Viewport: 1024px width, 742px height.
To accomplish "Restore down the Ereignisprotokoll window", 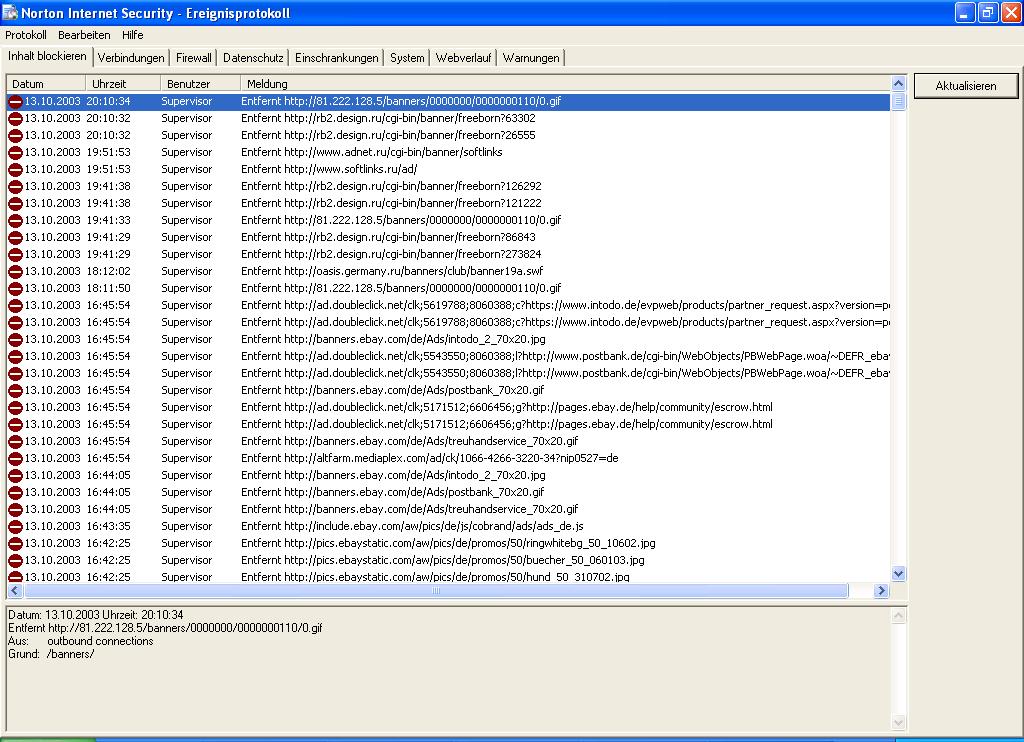I will (987, 12).
